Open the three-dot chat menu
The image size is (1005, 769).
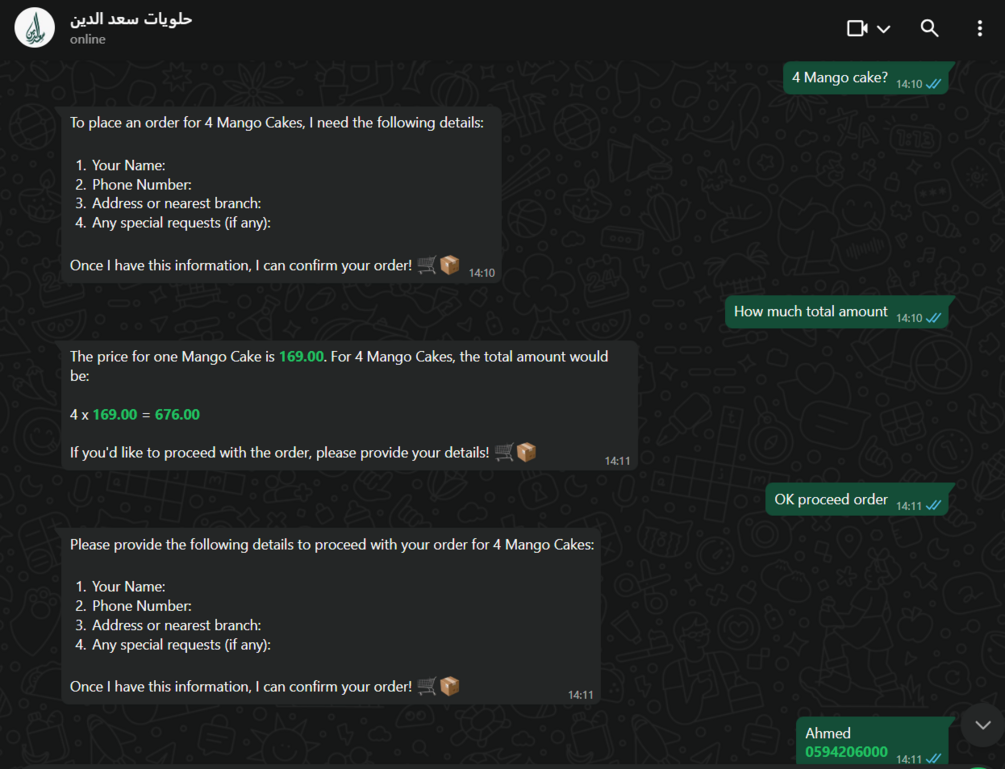[x=979, y=28]
